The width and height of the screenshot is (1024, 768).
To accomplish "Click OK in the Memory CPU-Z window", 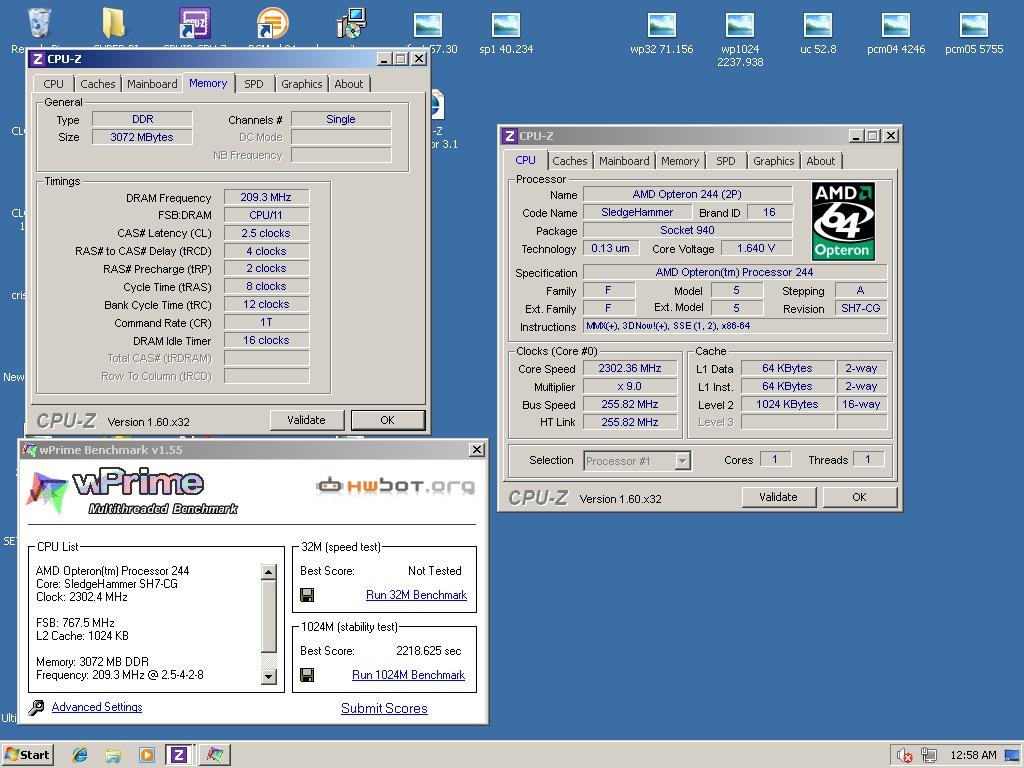I will point(388,420).
